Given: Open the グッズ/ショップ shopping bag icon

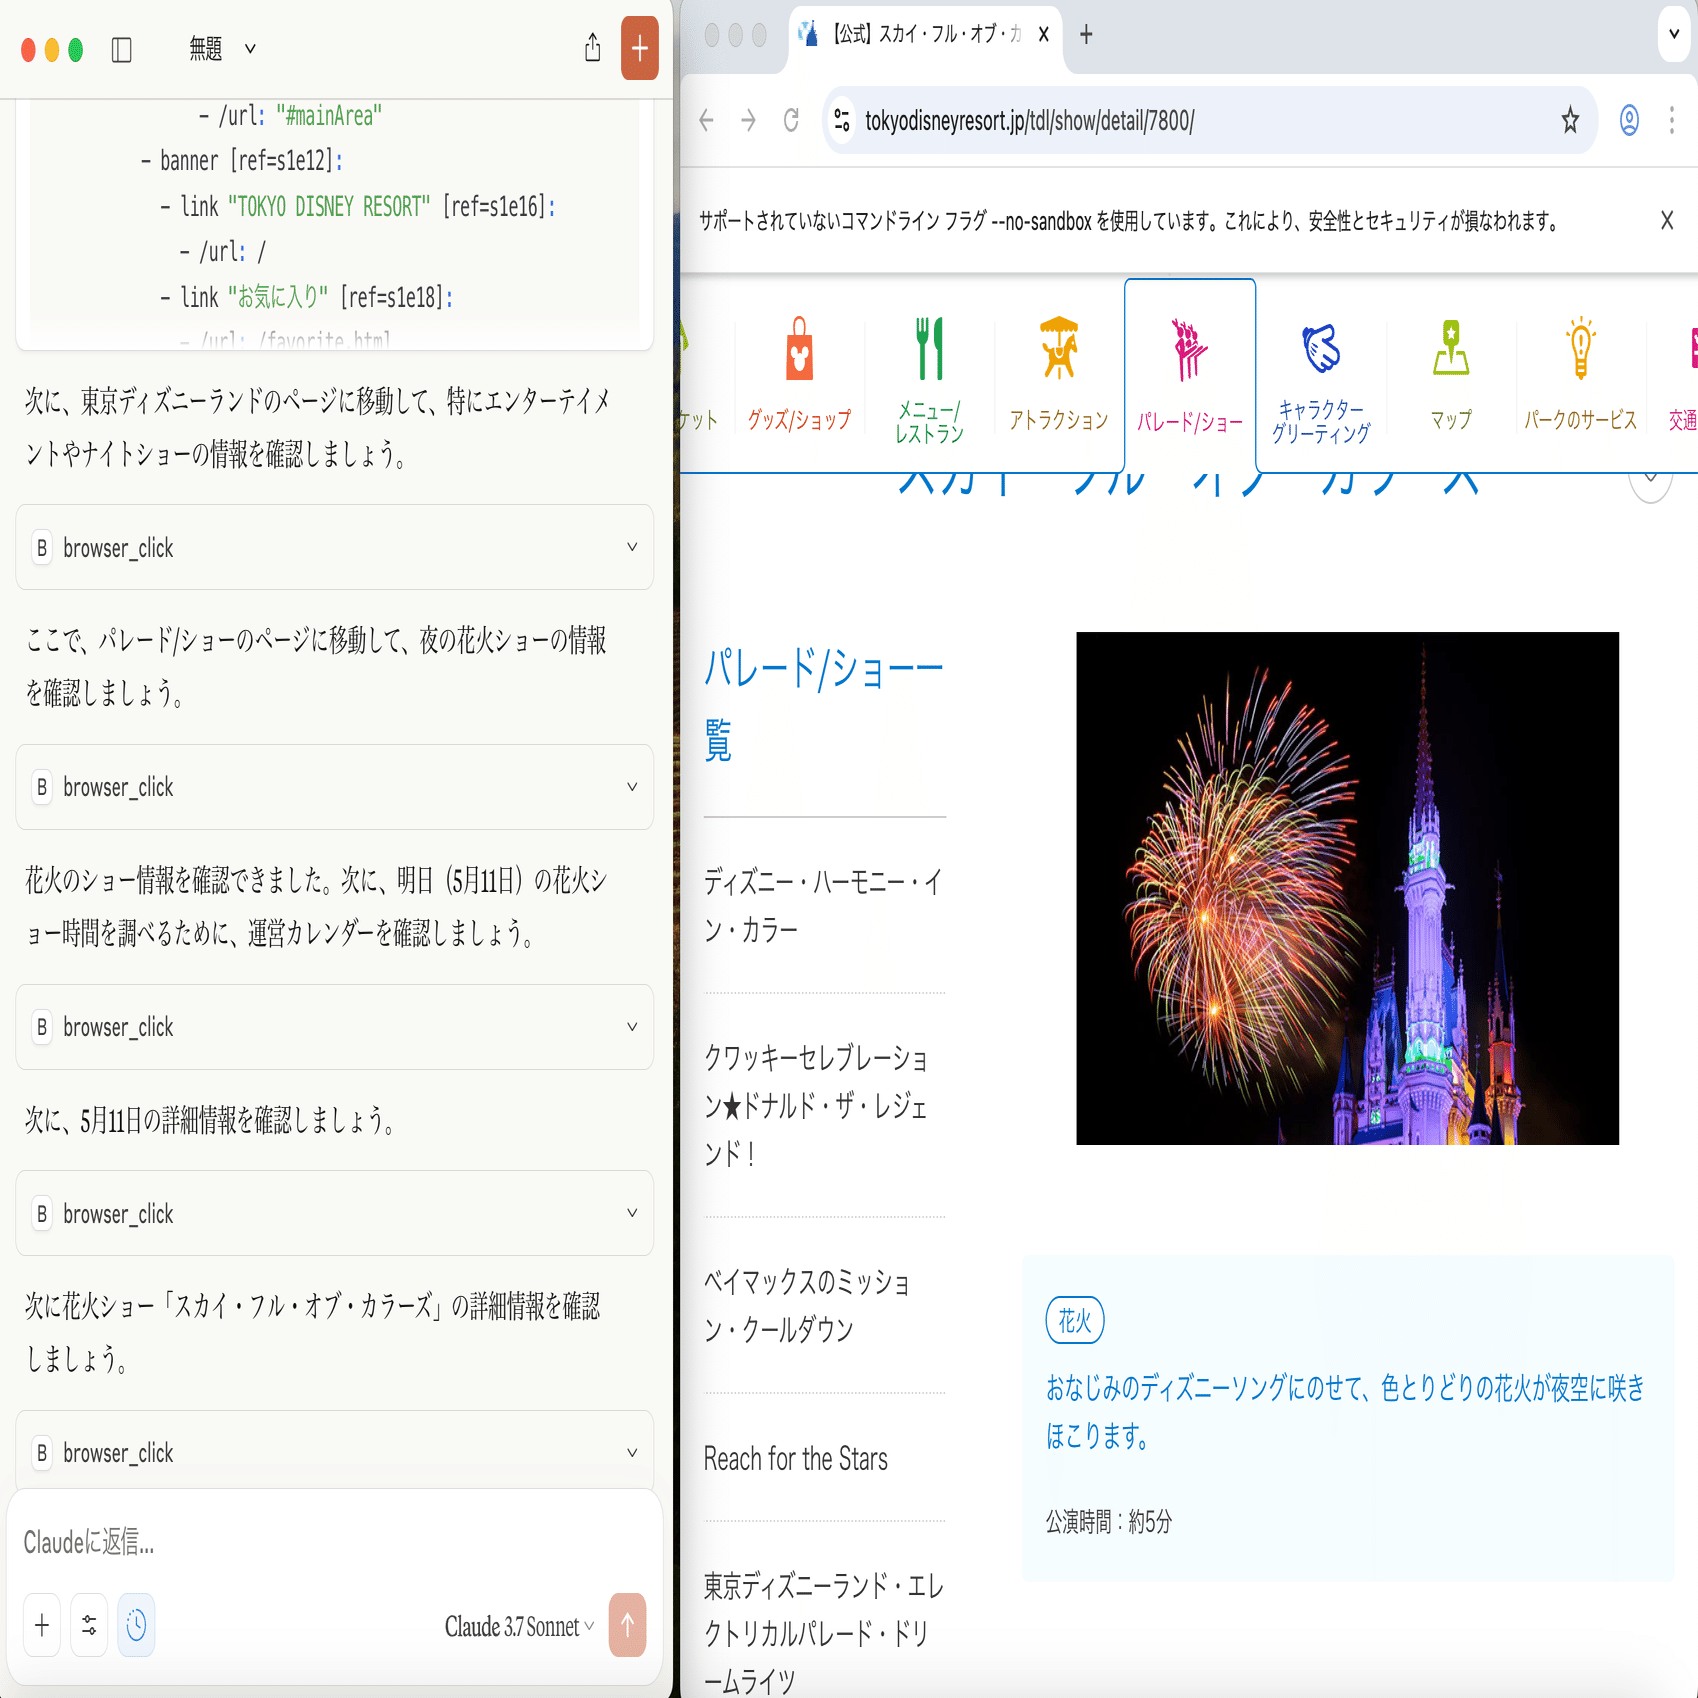Looking at the screenshot, I should point(799,349).
